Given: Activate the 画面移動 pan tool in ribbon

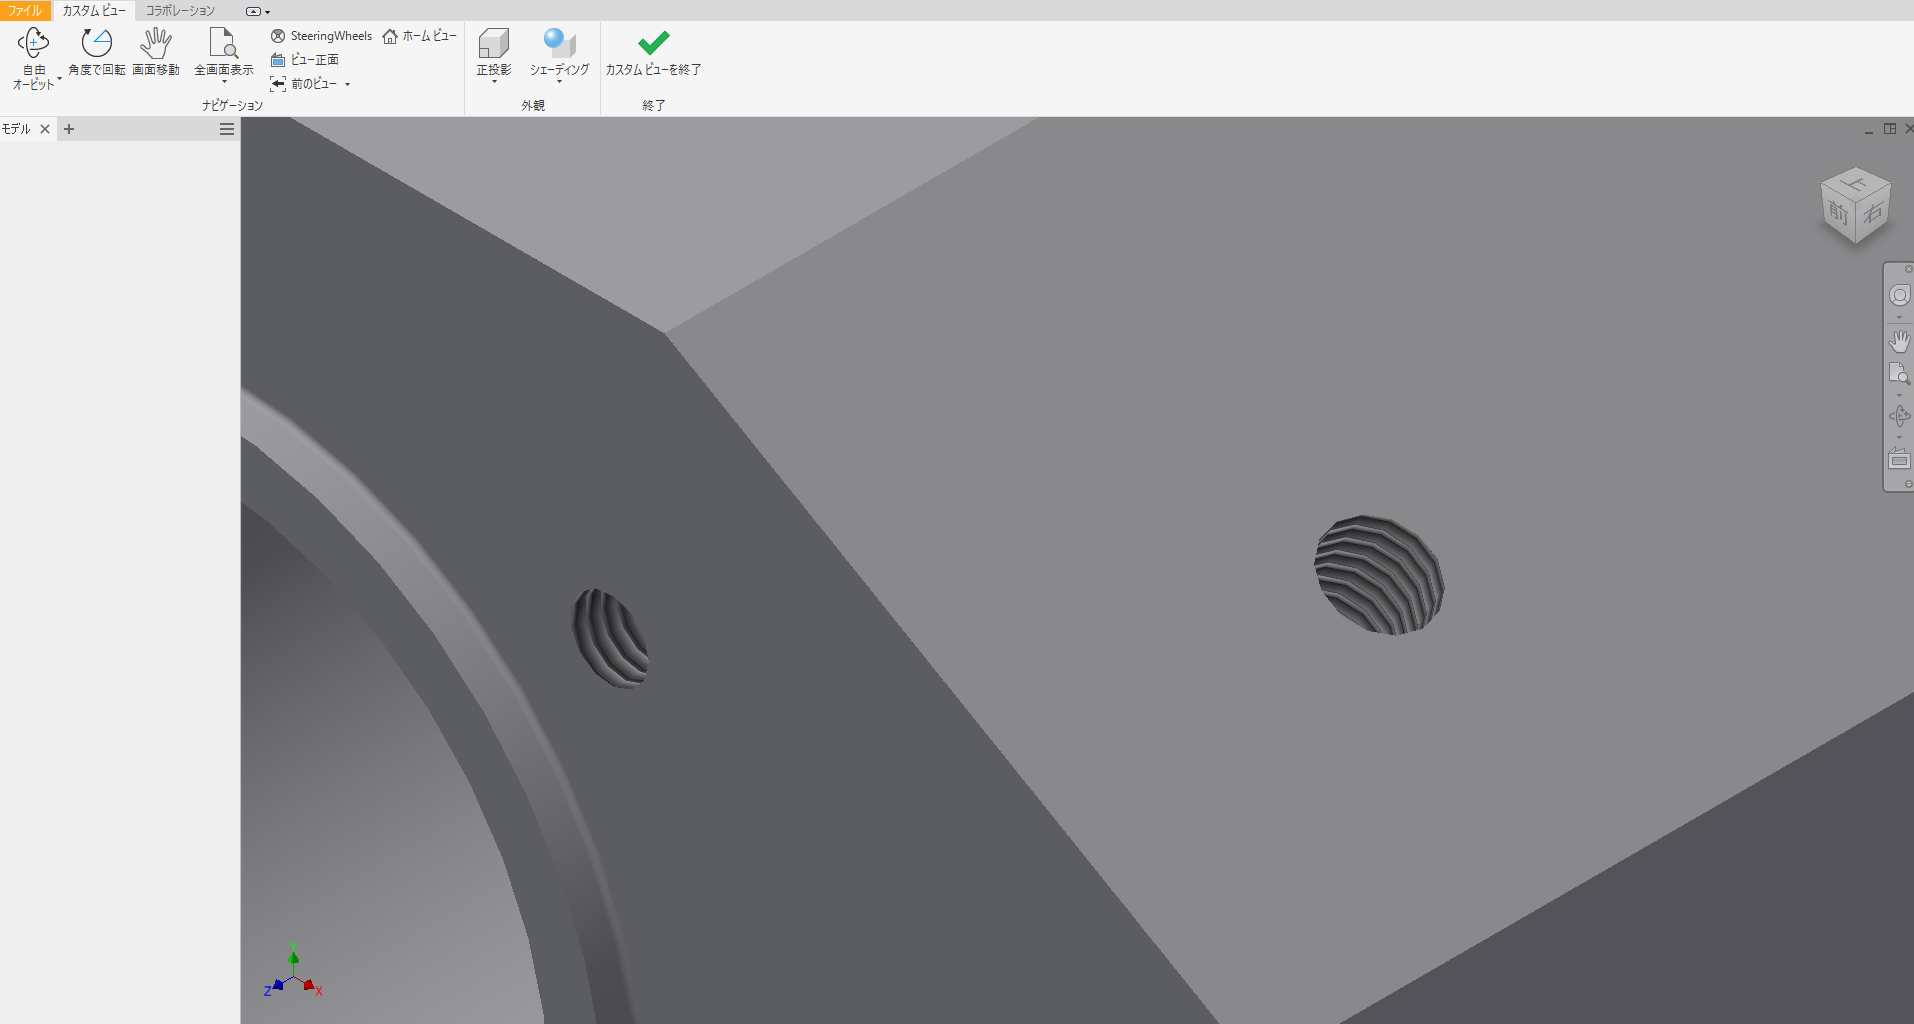Looking at the screenshot, I should (156, 43).
